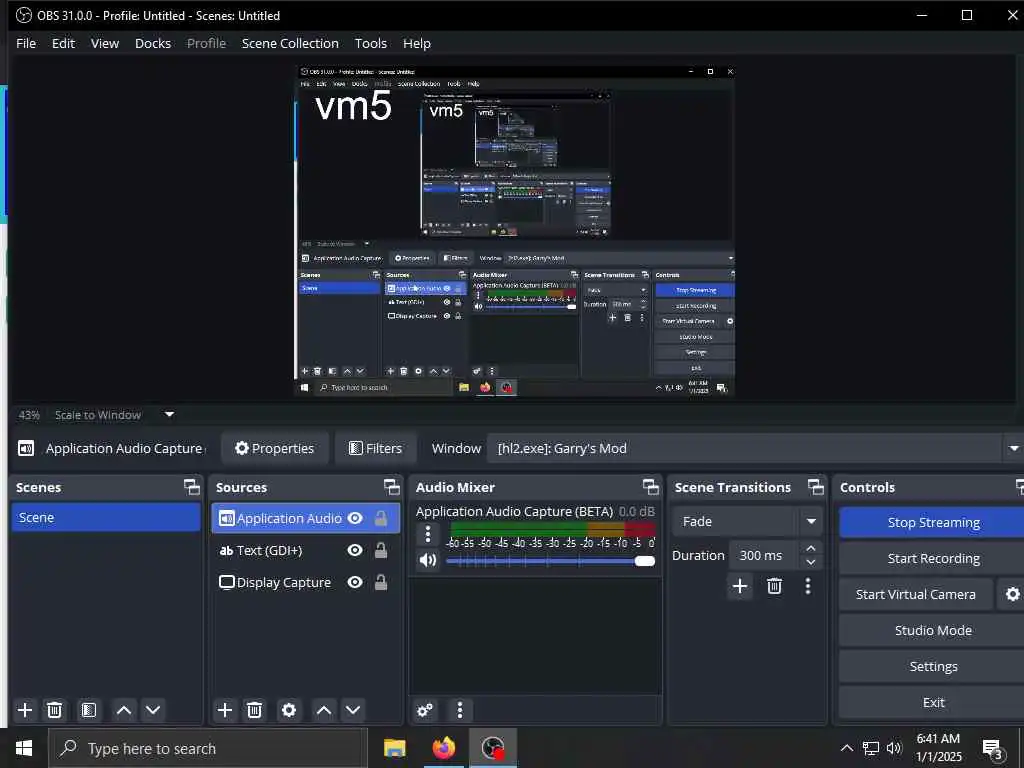
Task: Show hidden system tray icons chevron
Action: pyautogui.click(x=846, y=748)
